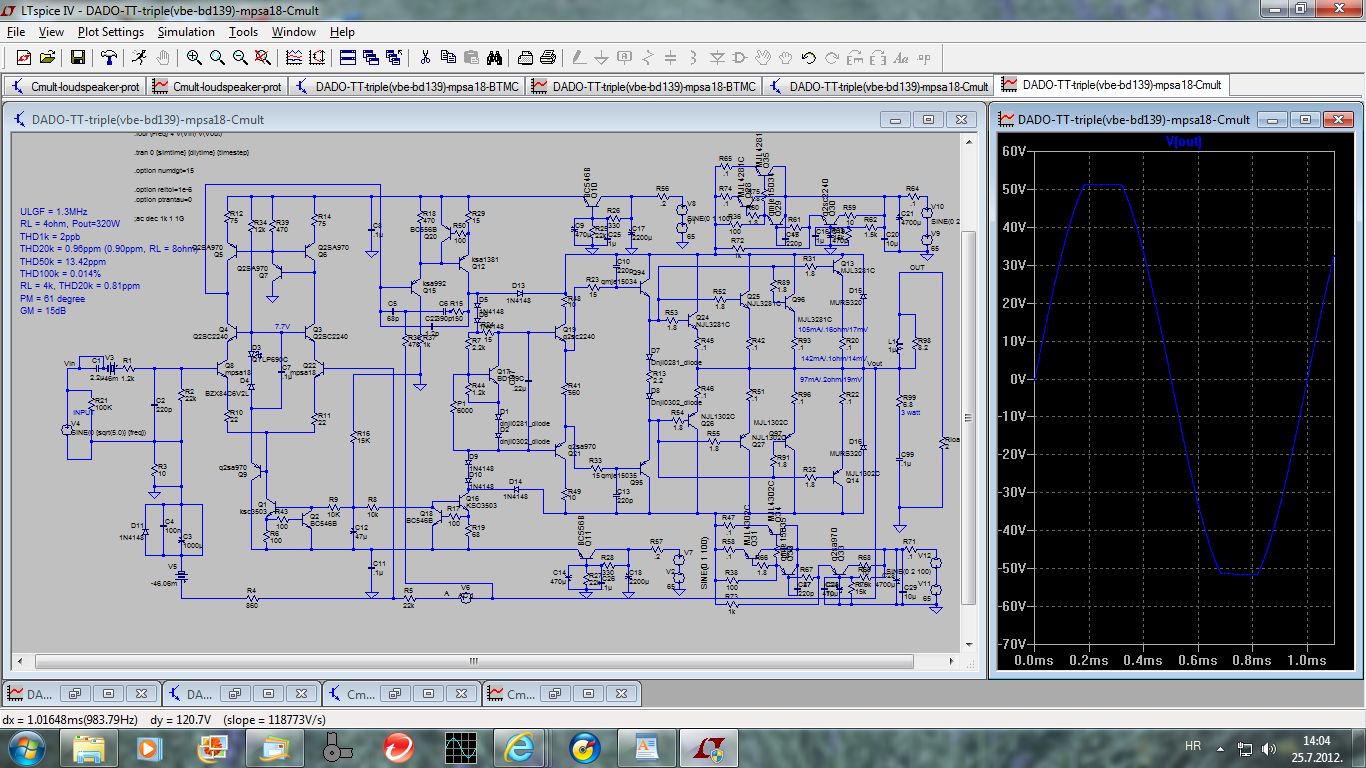Switch to the first Cmult-loudspeaker-prot schematic tab
This screenshot has height=768, width=1366.
[x=75, y=86]
